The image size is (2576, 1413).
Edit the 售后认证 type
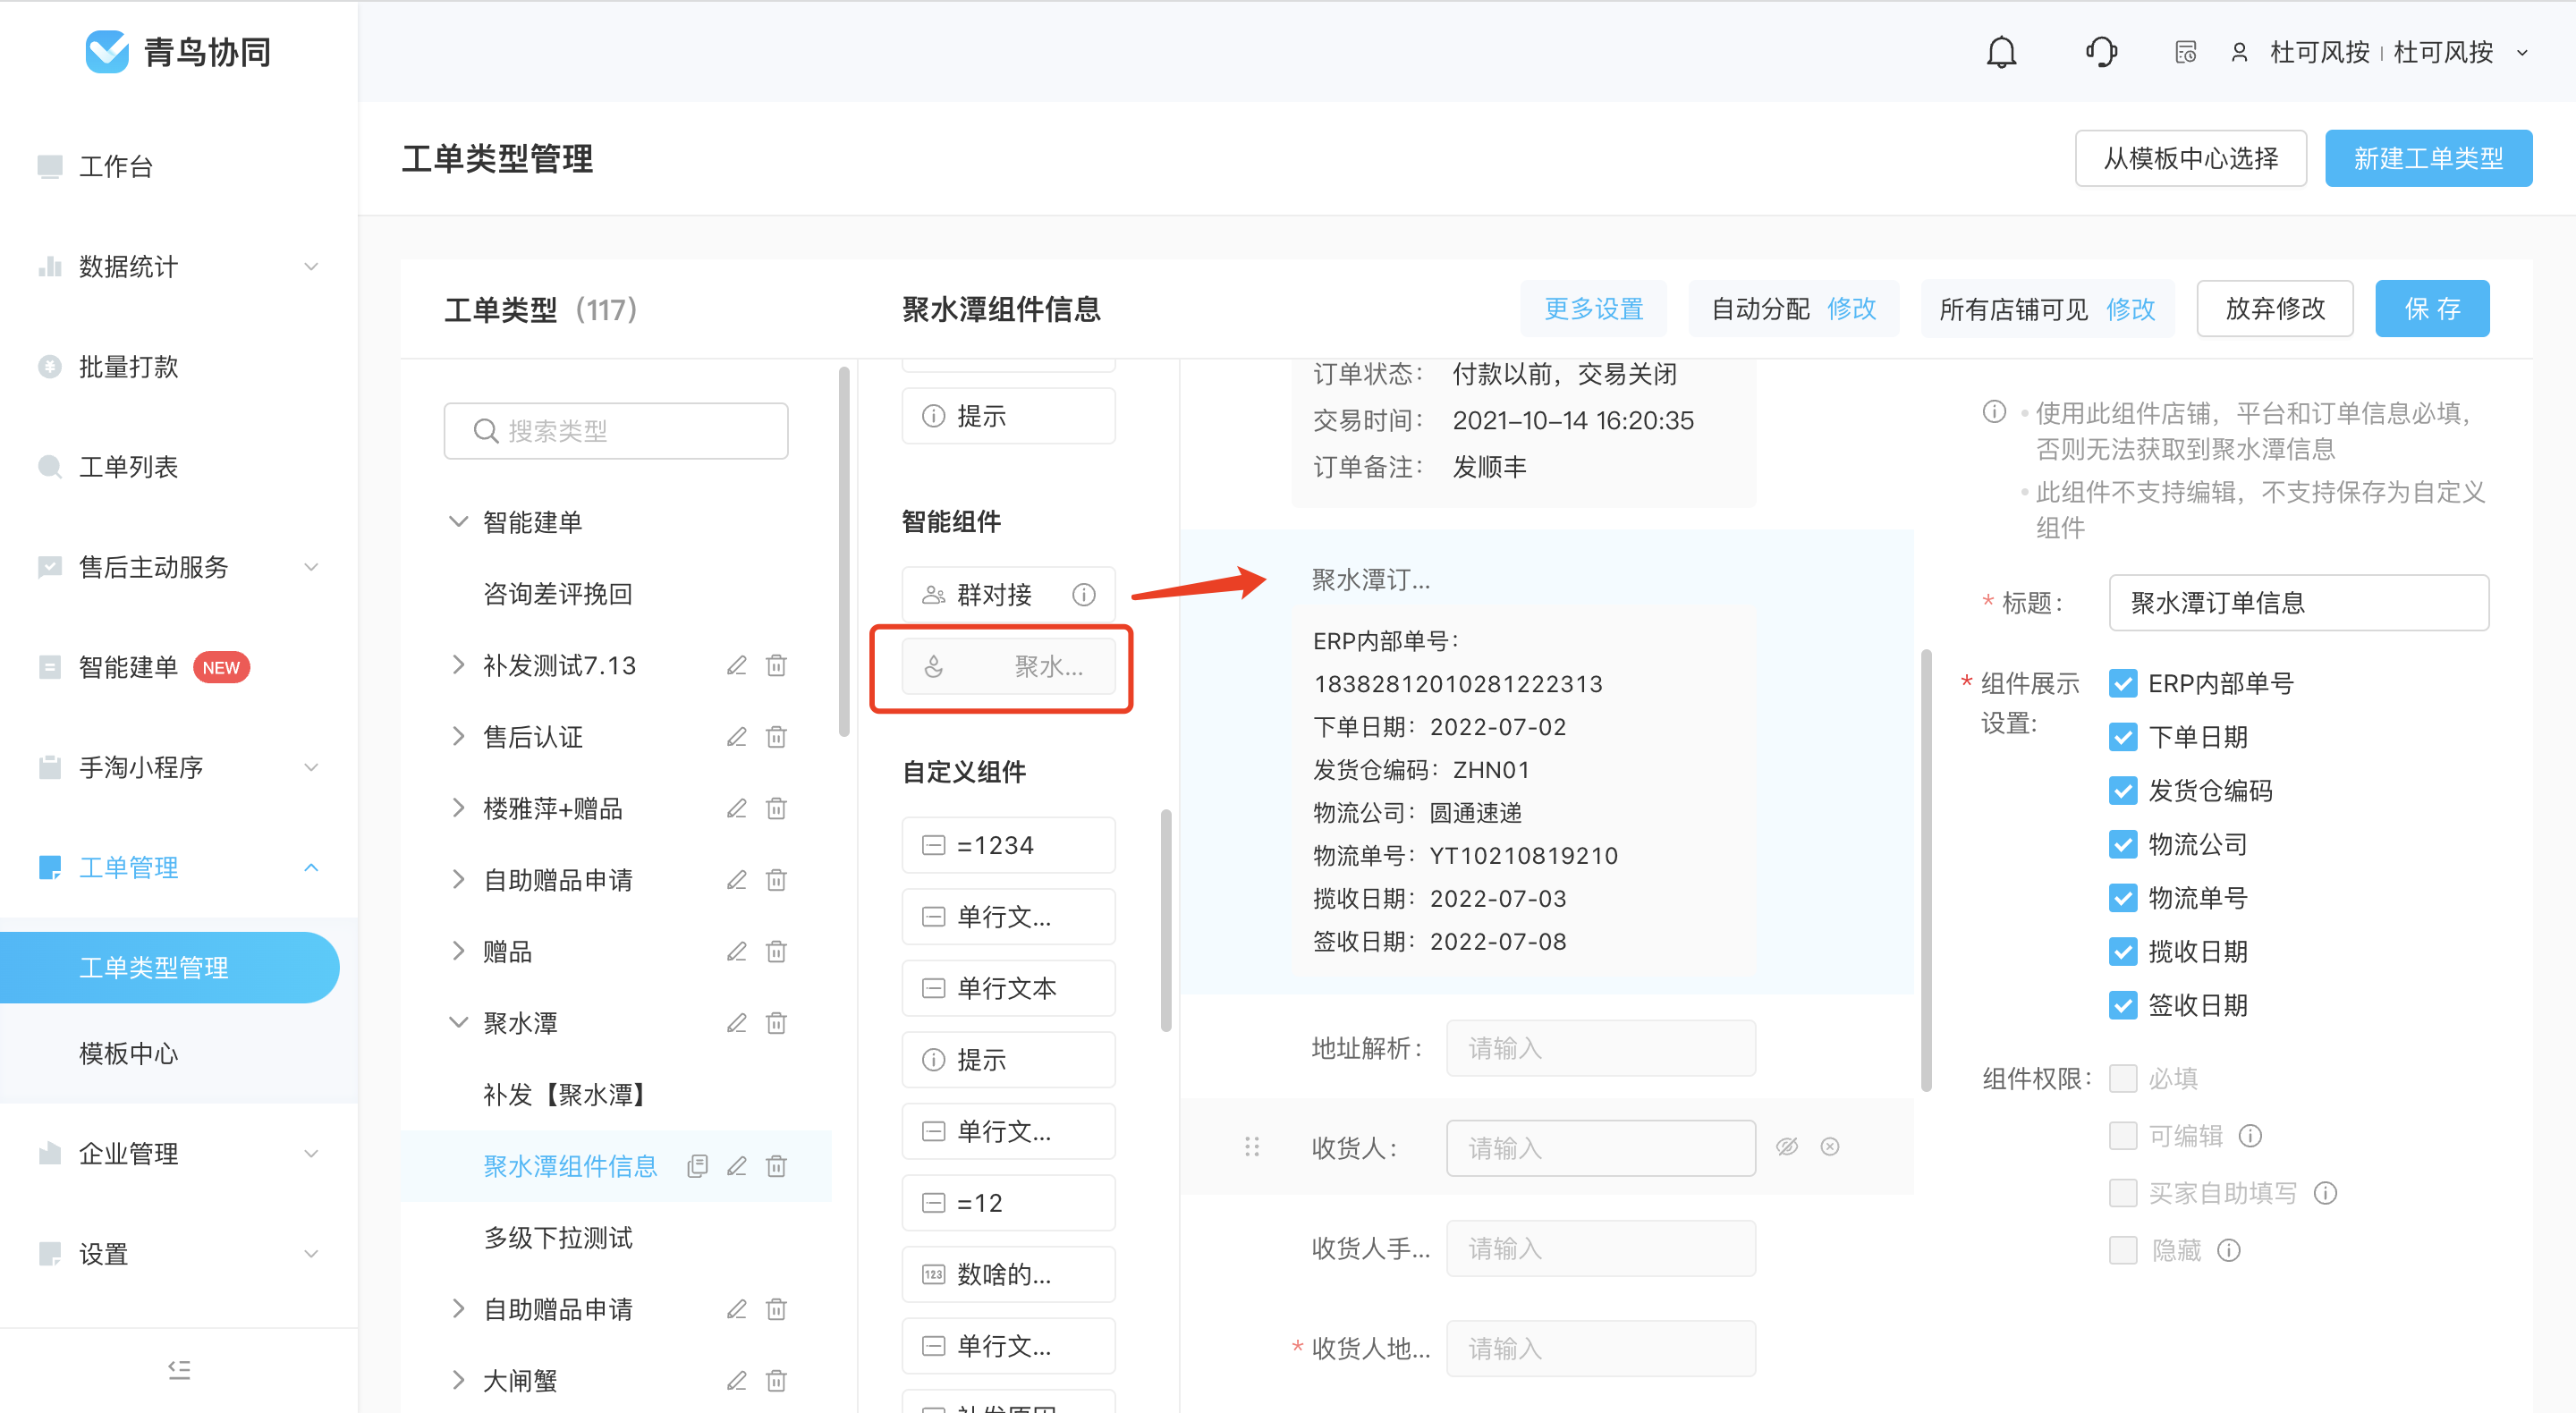tap(737, 737)
